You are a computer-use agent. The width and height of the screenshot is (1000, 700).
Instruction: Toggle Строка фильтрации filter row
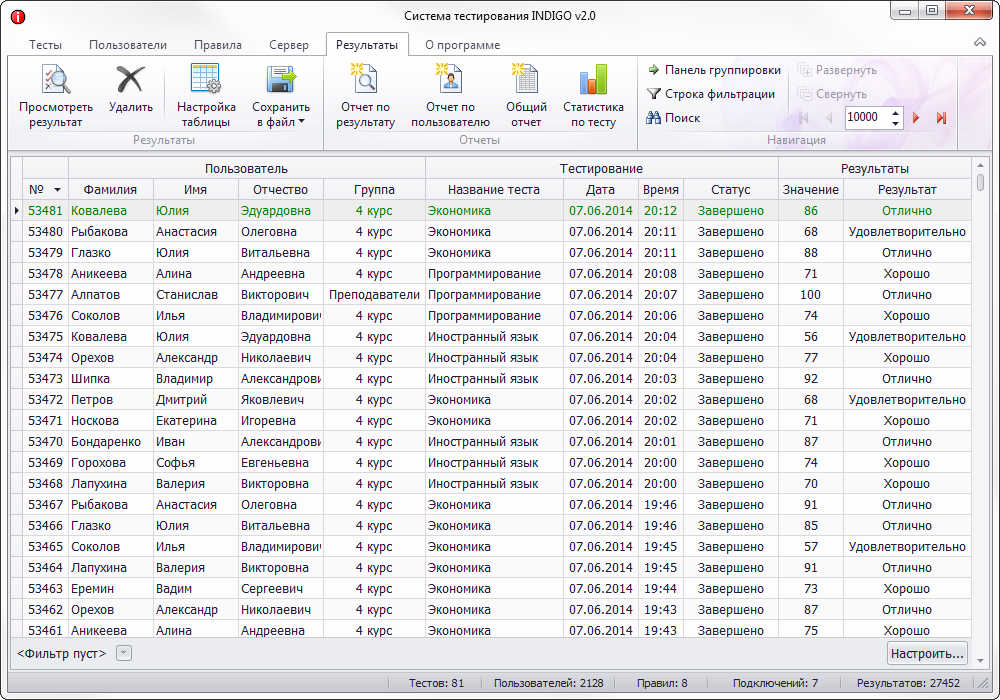(x=711, y=94)
